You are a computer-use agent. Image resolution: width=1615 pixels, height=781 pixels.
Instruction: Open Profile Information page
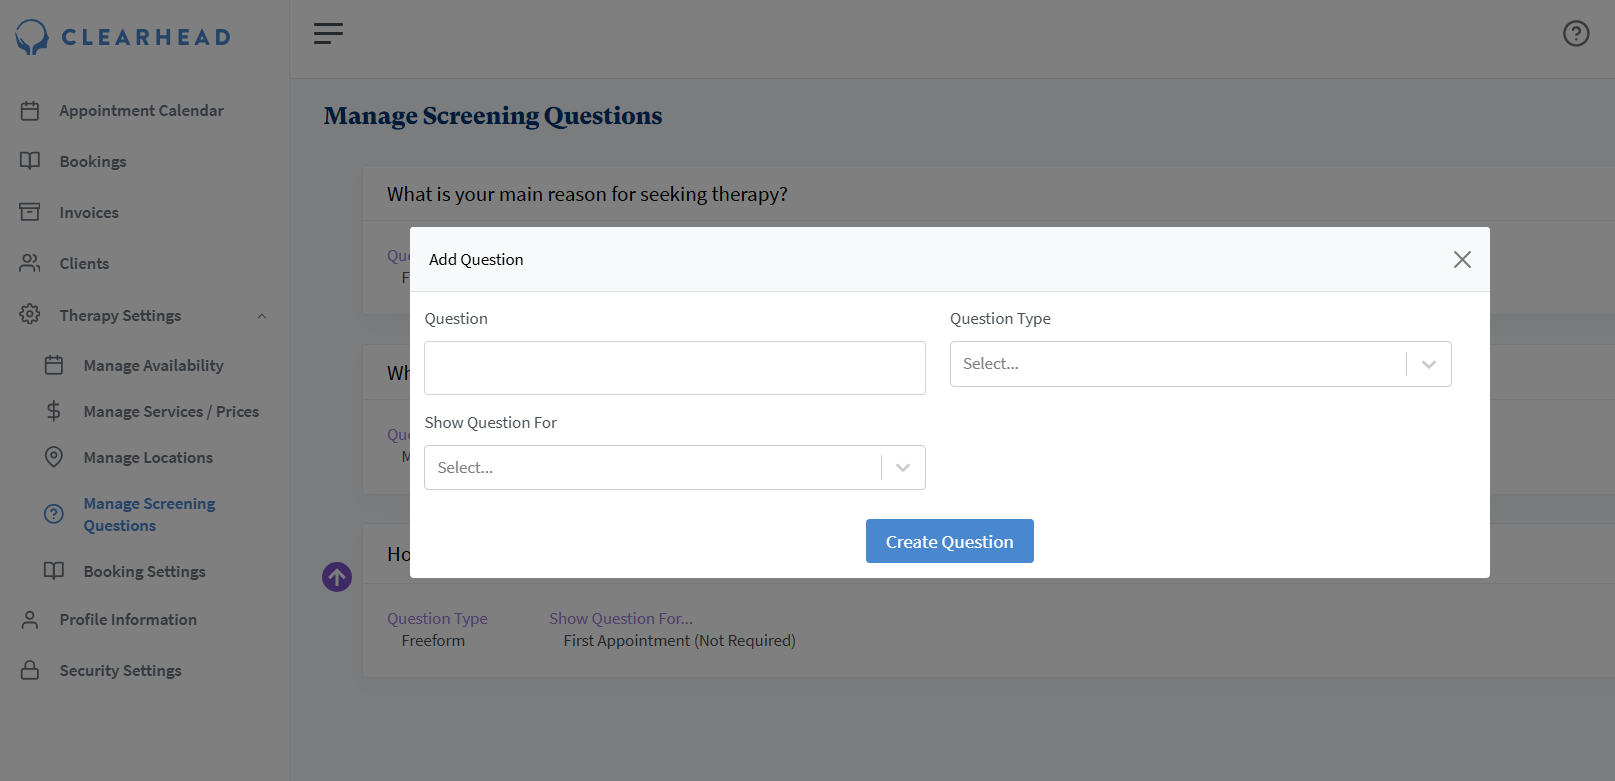[x=128, y=620]
